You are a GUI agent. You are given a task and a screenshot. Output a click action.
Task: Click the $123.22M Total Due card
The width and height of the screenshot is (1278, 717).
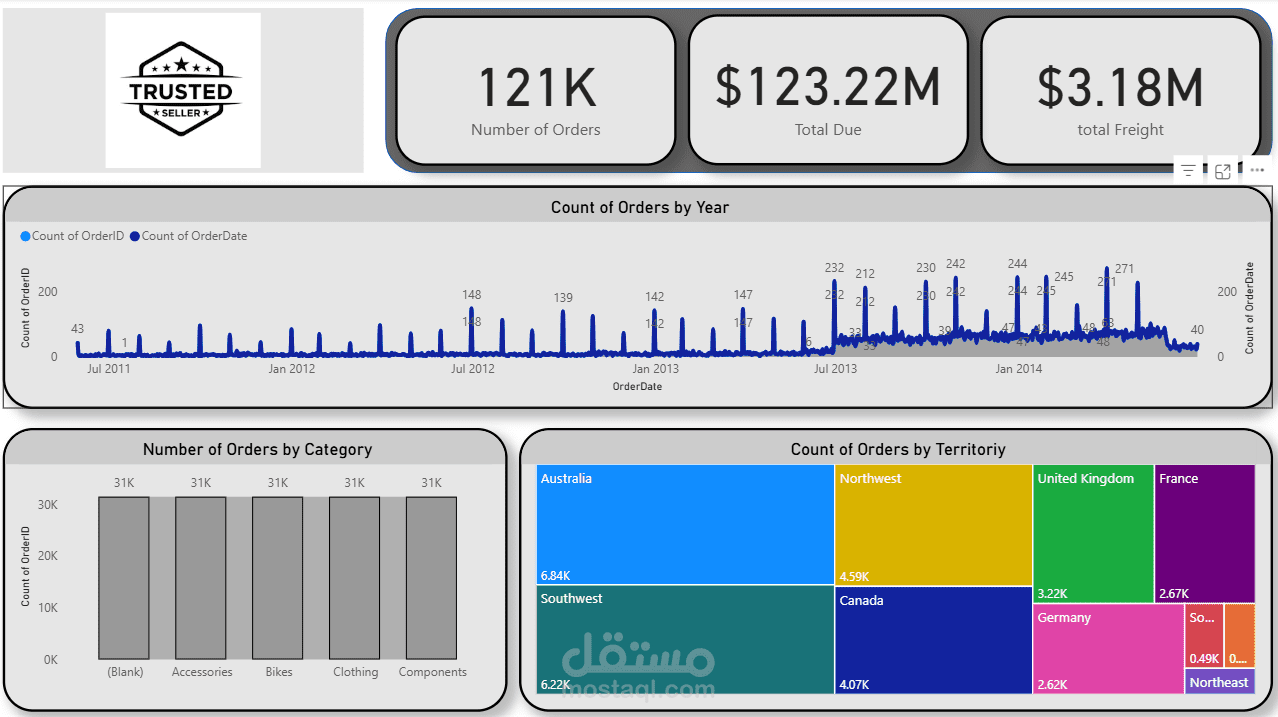(x=828, y=89)
